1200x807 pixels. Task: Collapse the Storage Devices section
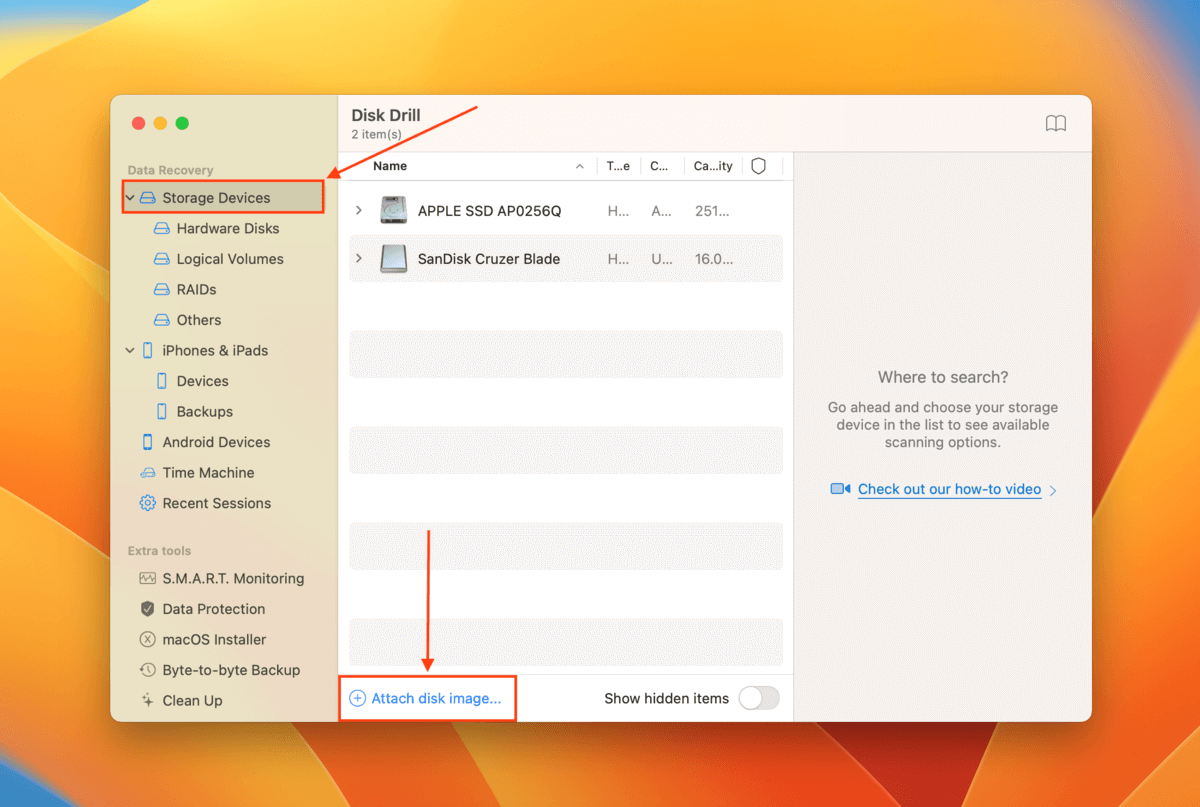[130, 198]
